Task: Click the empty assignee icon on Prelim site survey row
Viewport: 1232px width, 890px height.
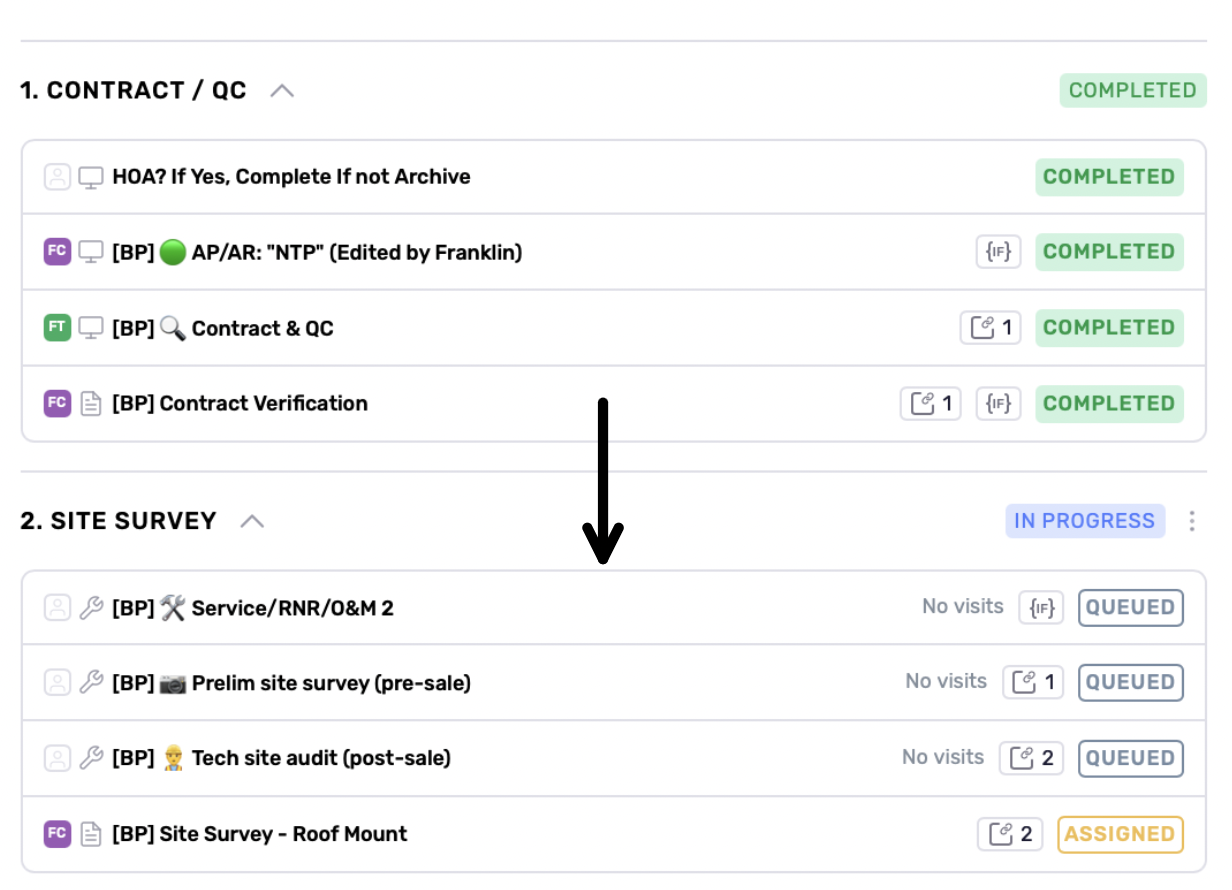Action: tap(58, 683)
